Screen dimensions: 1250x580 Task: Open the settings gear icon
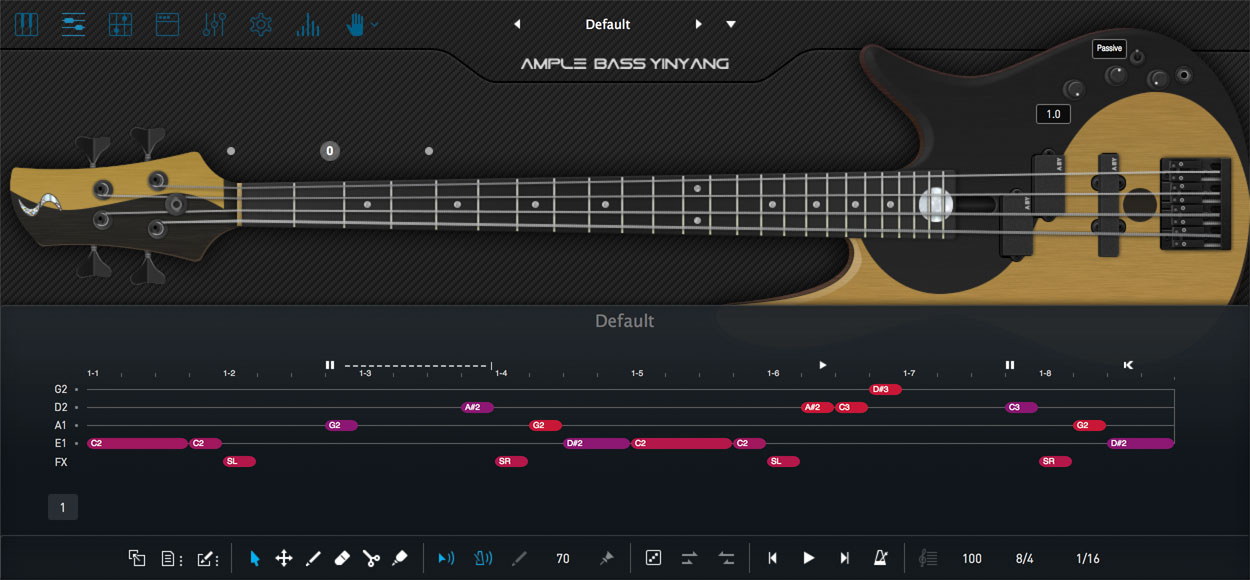tap(261, 25)
